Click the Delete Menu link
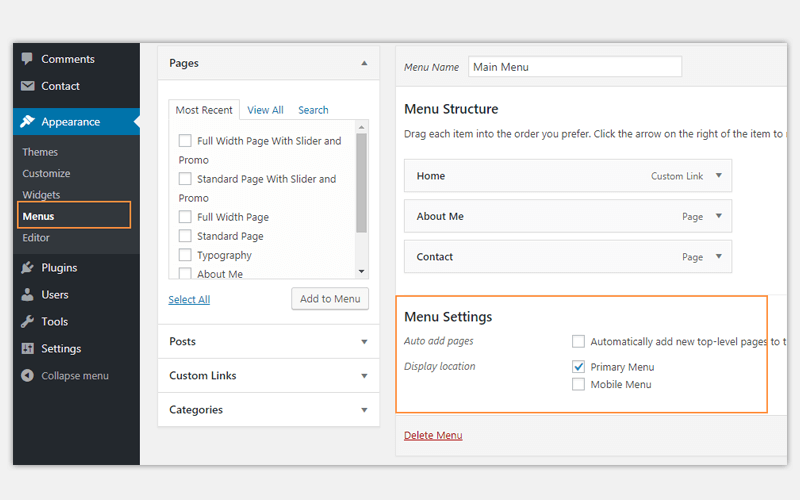800x500 pixels. [x=433, y=435]
